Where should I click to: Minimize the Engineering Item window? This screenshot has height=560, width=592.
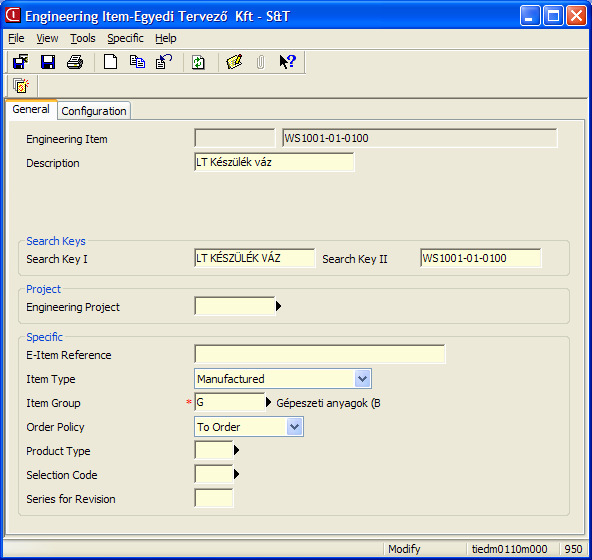pyautogui.click(x=530, y=16)
